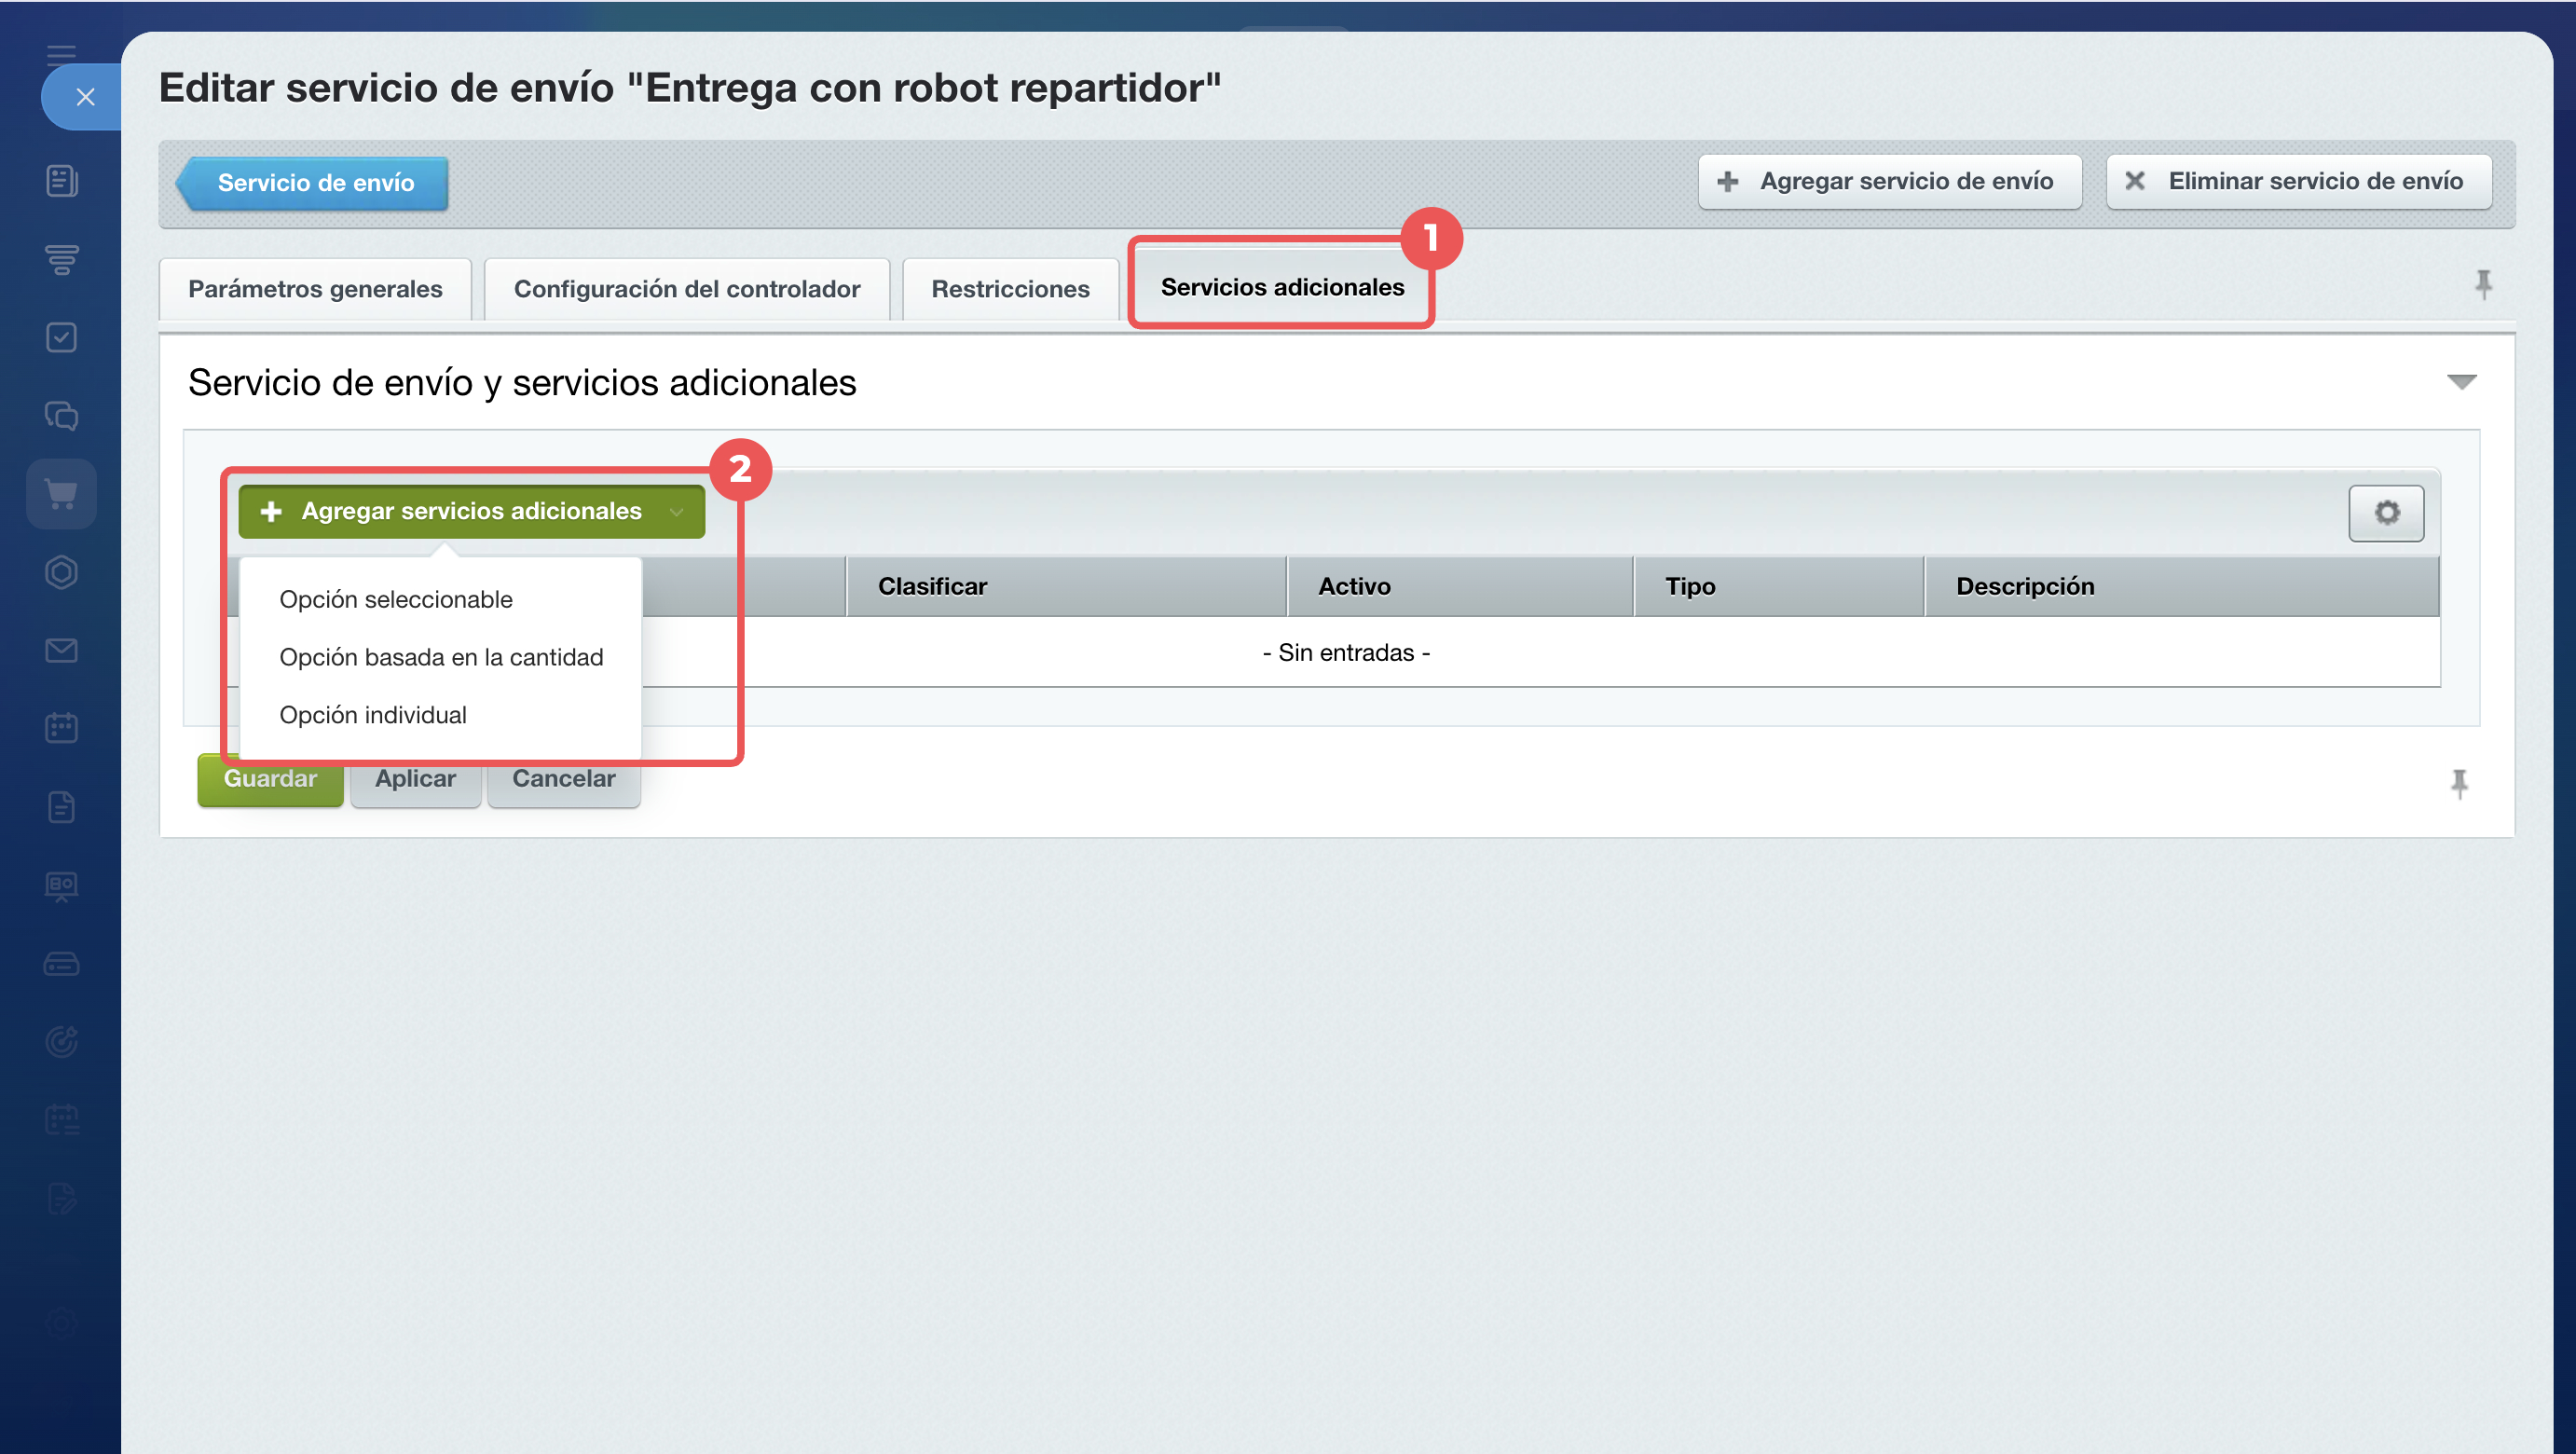
Task: Click the calendar list sidebar icon
Action: (x=62, y=1120)
